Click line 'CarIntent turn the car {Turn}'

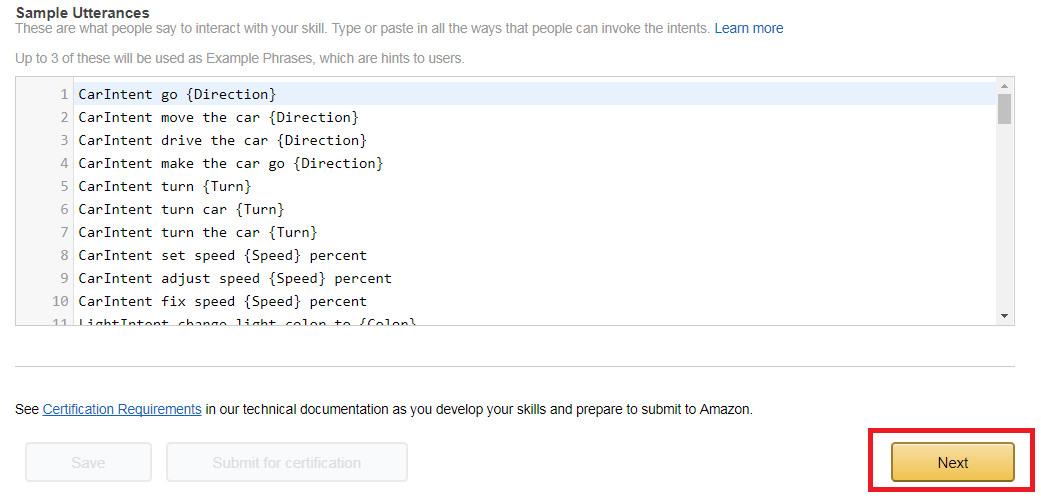(x=535, y=232)
